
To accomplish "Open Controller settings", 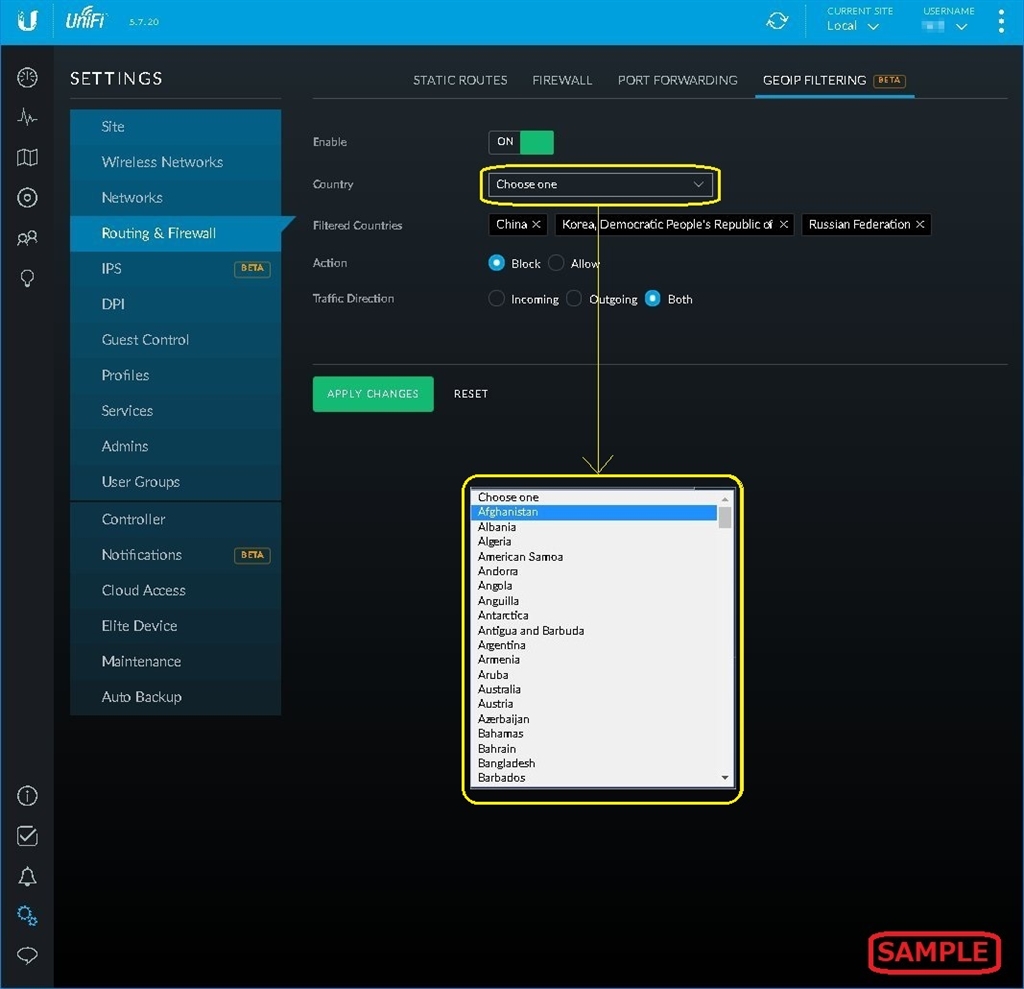I will (x=175, y=519).
